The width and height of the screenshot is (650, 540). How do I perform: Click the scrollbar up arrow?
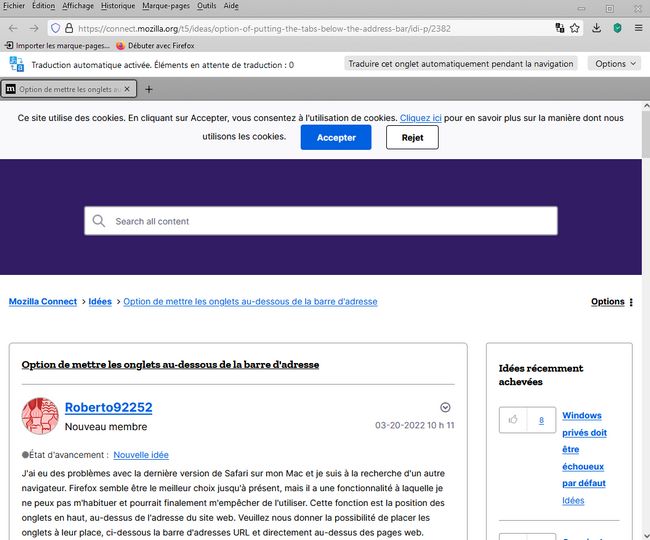click(646, 106)
